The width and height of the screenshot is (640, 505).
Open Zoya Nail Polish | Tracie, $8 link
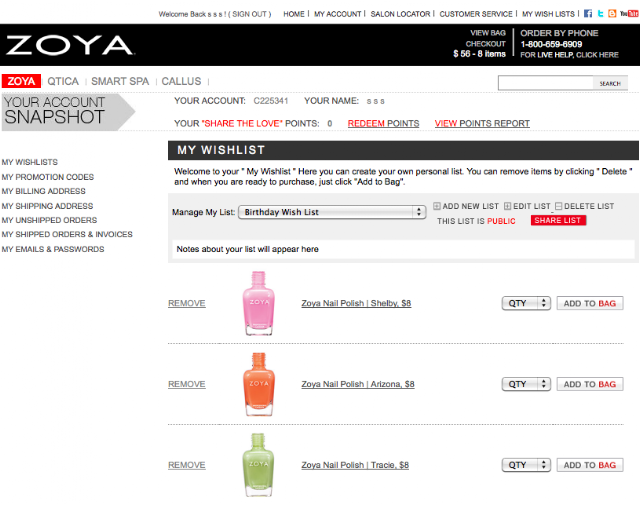point(355,465)
